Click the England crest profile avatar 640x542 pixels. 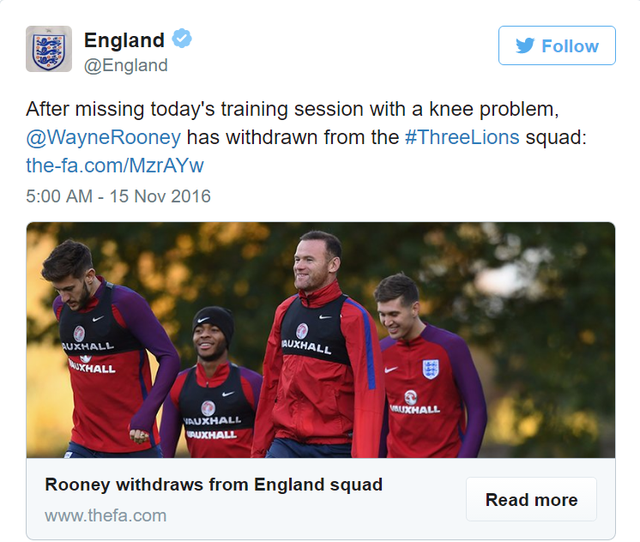[x=49, y=49]
